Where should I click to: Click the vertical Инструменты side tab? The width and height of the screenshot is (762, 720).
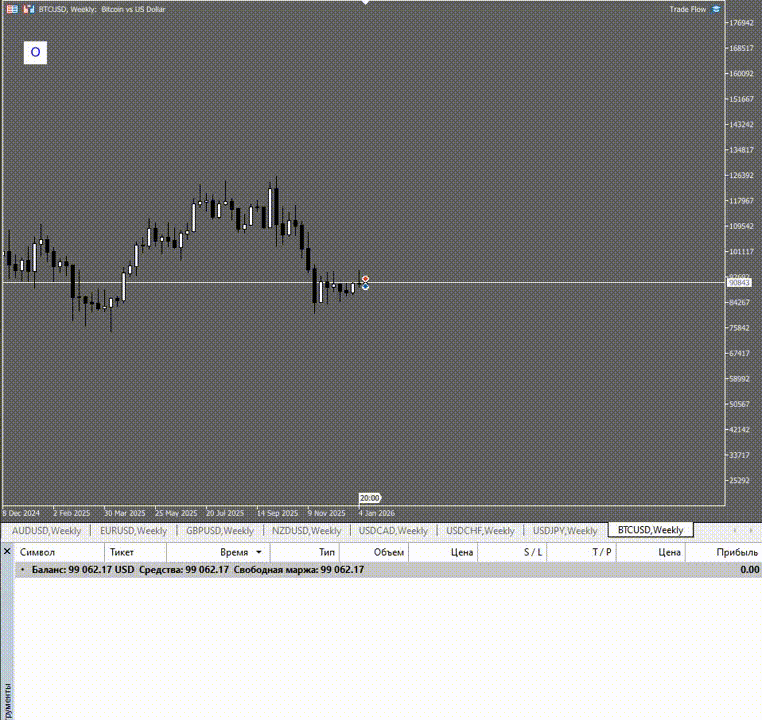[x=7, y=700]
